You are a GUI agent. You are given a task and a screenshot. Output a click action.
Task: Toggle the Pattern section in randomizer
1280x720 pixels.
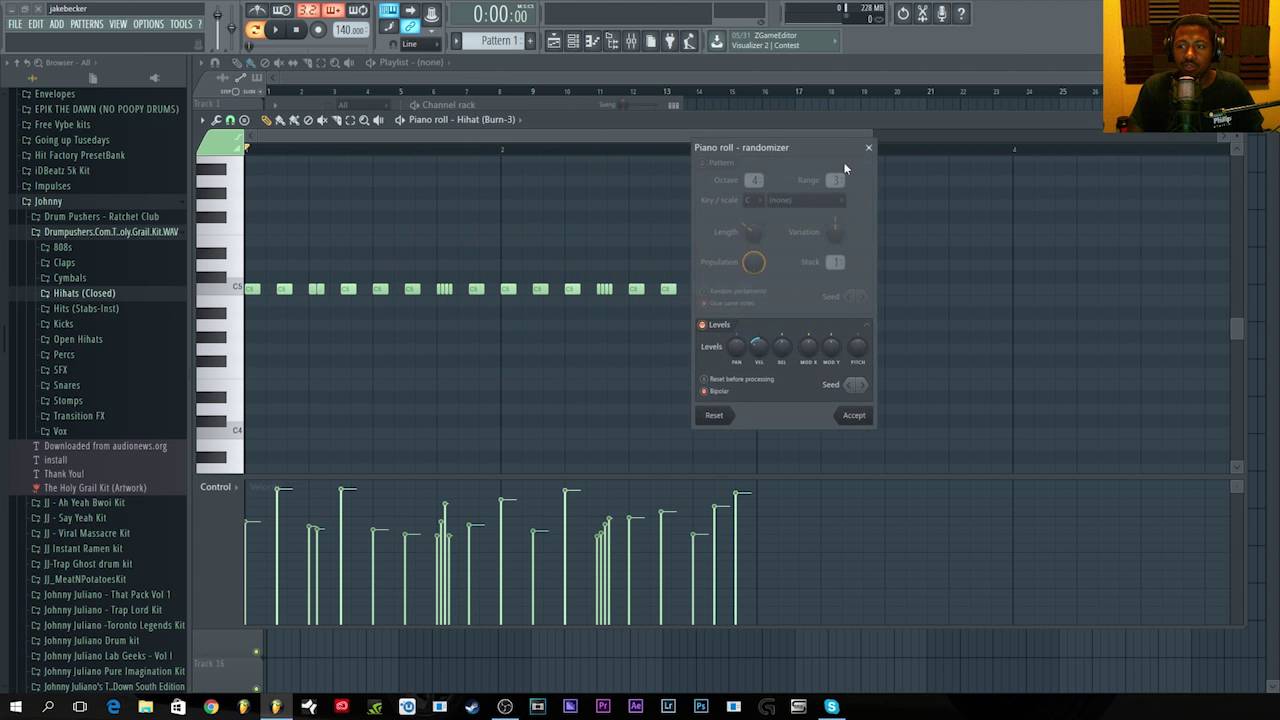pyautogui.click(x=702, y=163)
